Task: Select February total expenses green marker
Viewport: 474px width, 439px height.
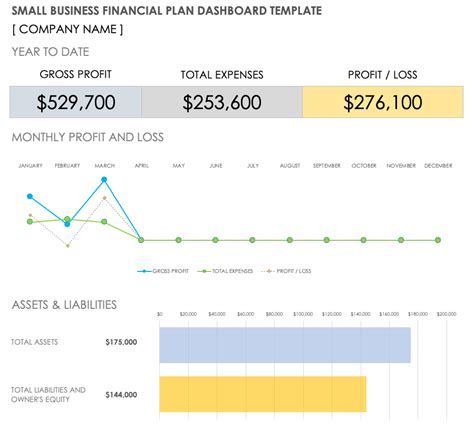Action: tap(67, 219)
